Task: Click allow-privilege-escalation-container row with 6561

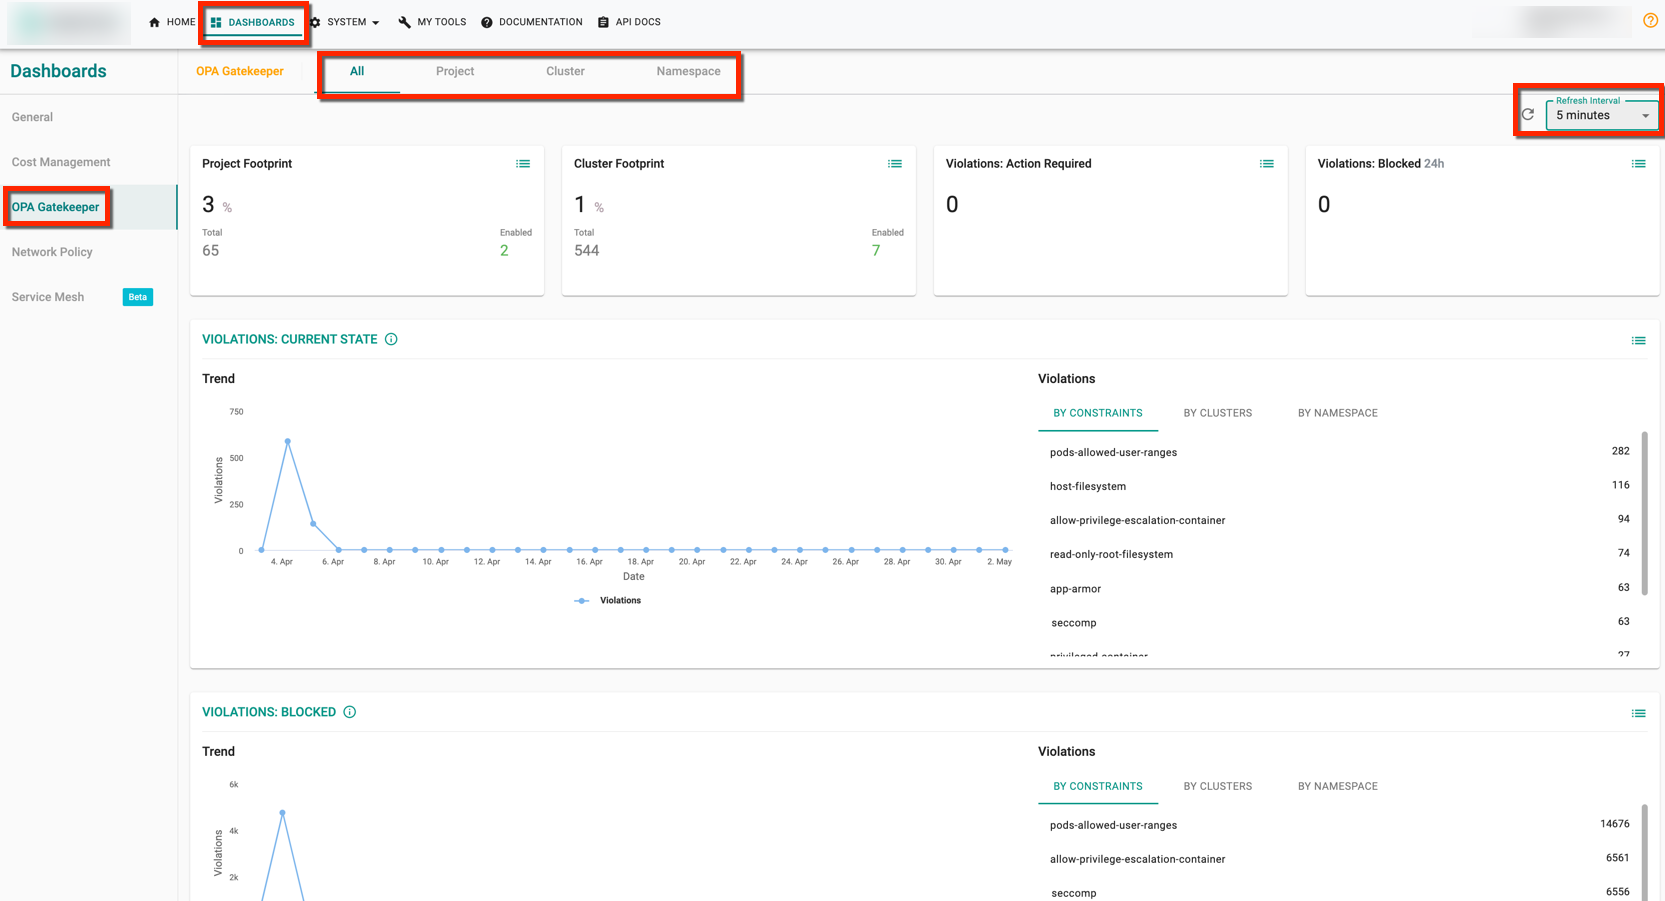Action: click(1338, 859)
